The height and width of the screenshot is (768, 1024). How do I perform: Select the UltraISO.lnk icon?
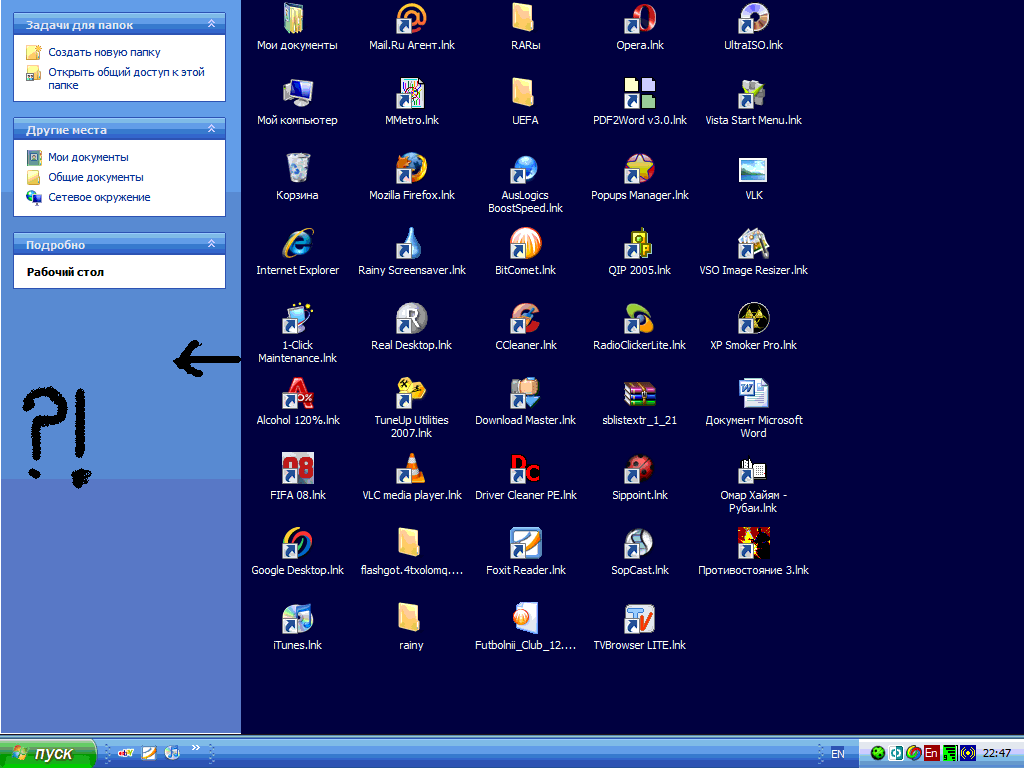click(753, 19)
